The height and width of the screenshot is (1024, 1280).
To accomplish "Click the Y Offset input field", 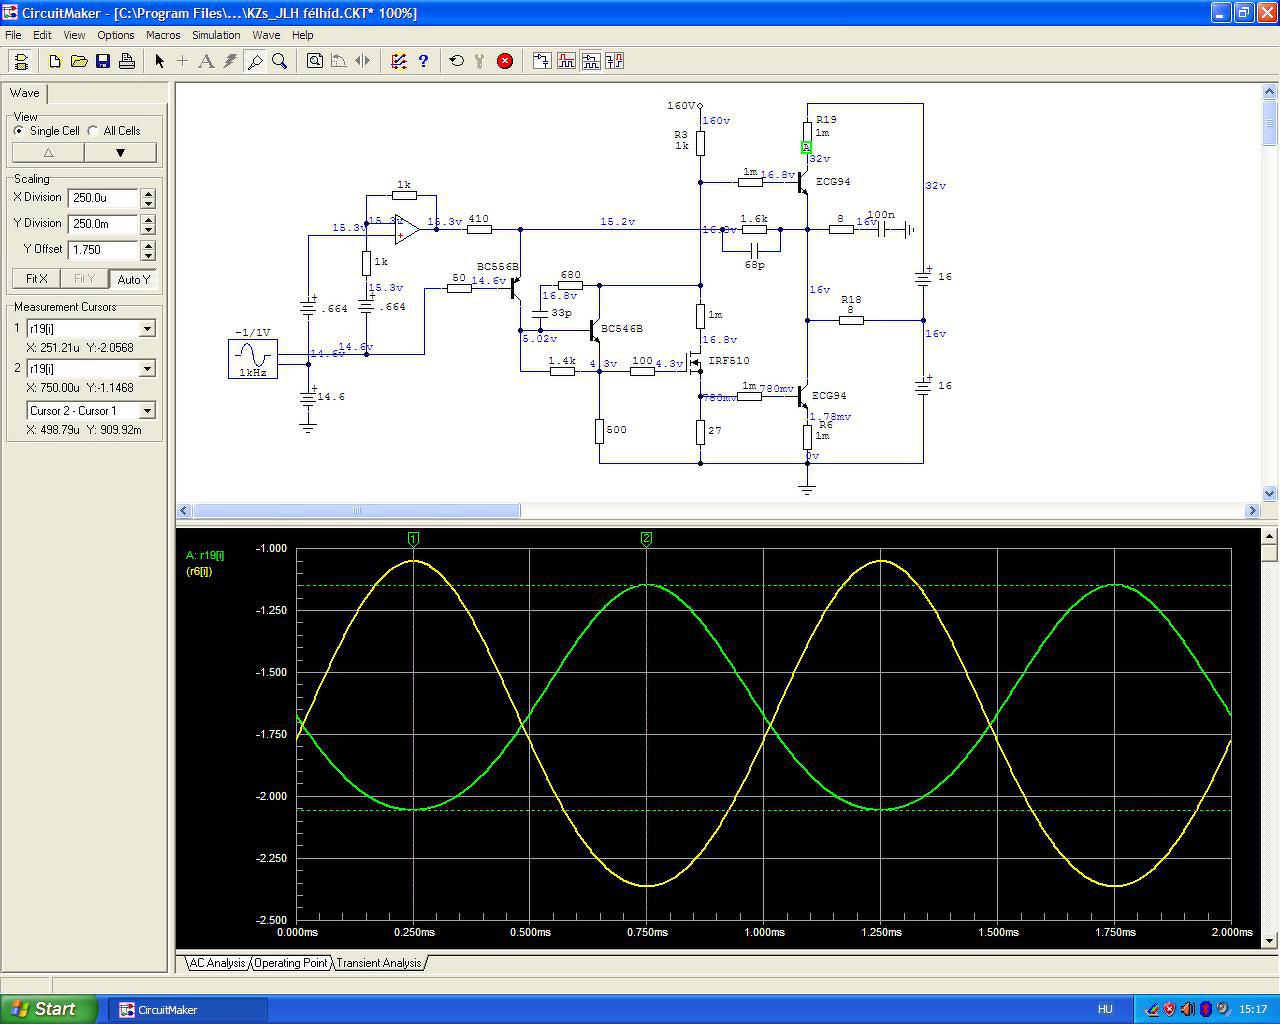I will tap(103, 250).
